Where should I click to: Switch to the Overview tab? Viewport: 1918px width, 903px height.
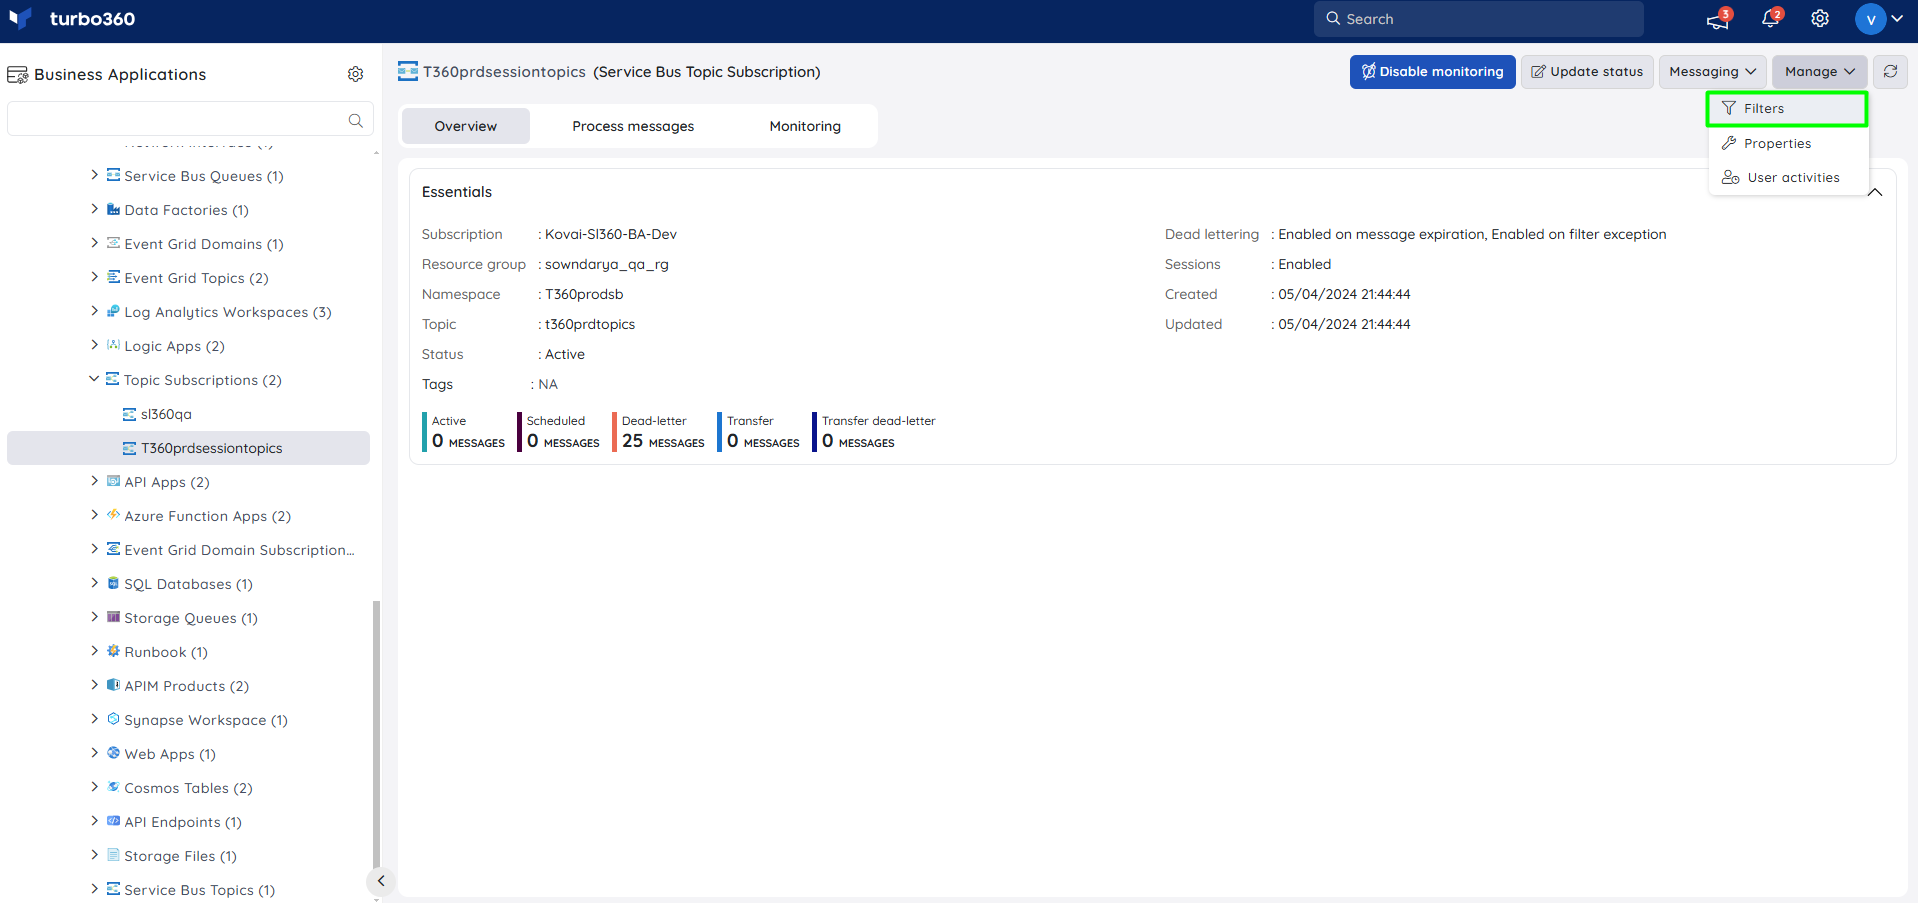[x=466, y=126]
